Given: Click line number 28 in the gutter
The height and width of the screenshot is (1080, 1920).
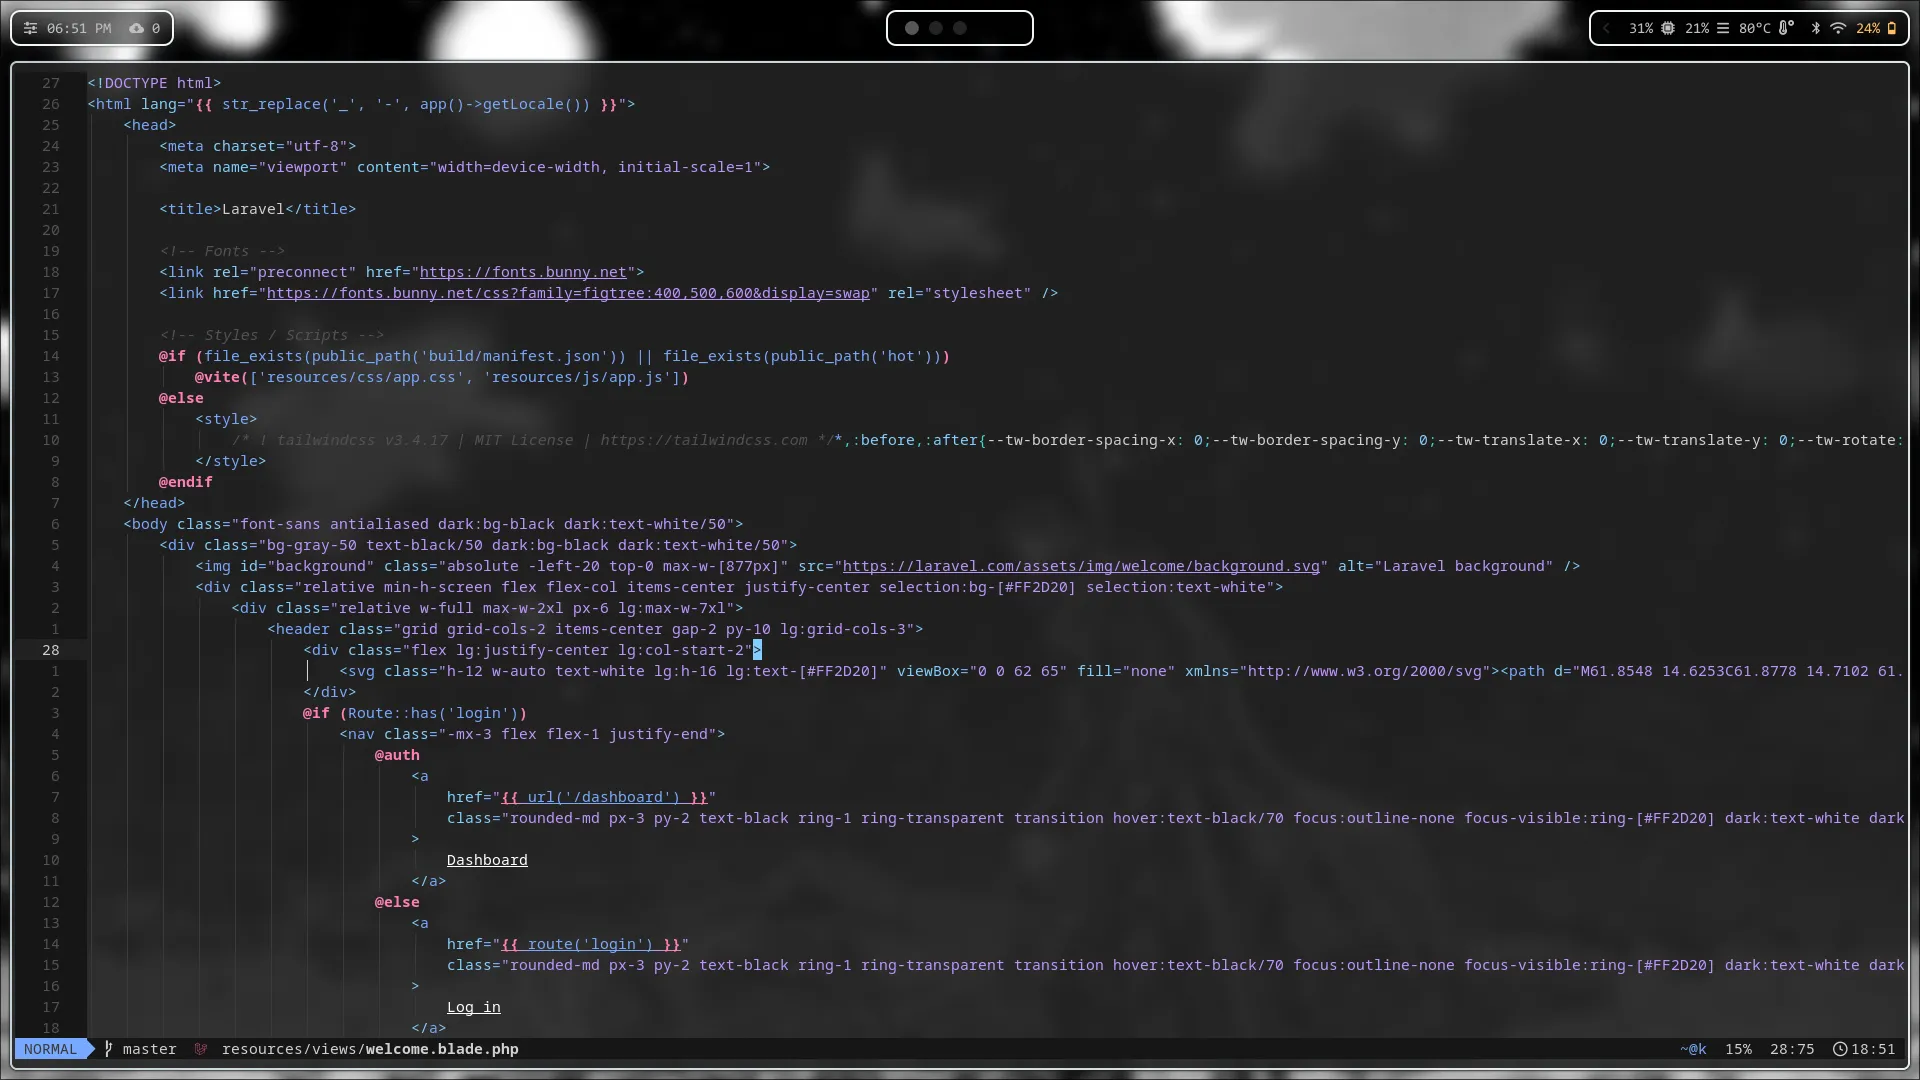Looking at the screenshot, I should tap(50, 650).
